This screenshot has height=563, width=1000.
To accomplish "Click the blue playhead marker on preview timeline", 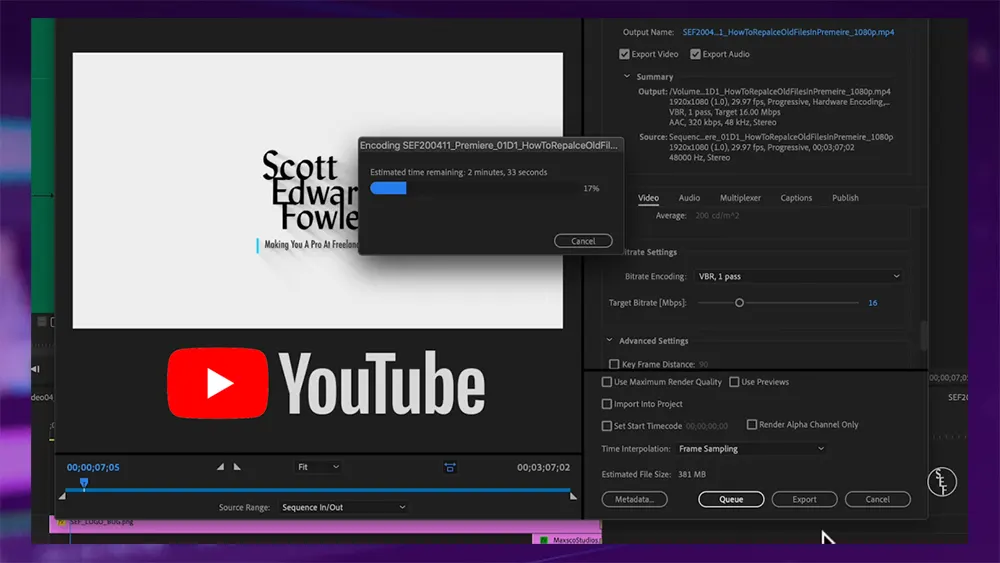I will tap(84, 483).
